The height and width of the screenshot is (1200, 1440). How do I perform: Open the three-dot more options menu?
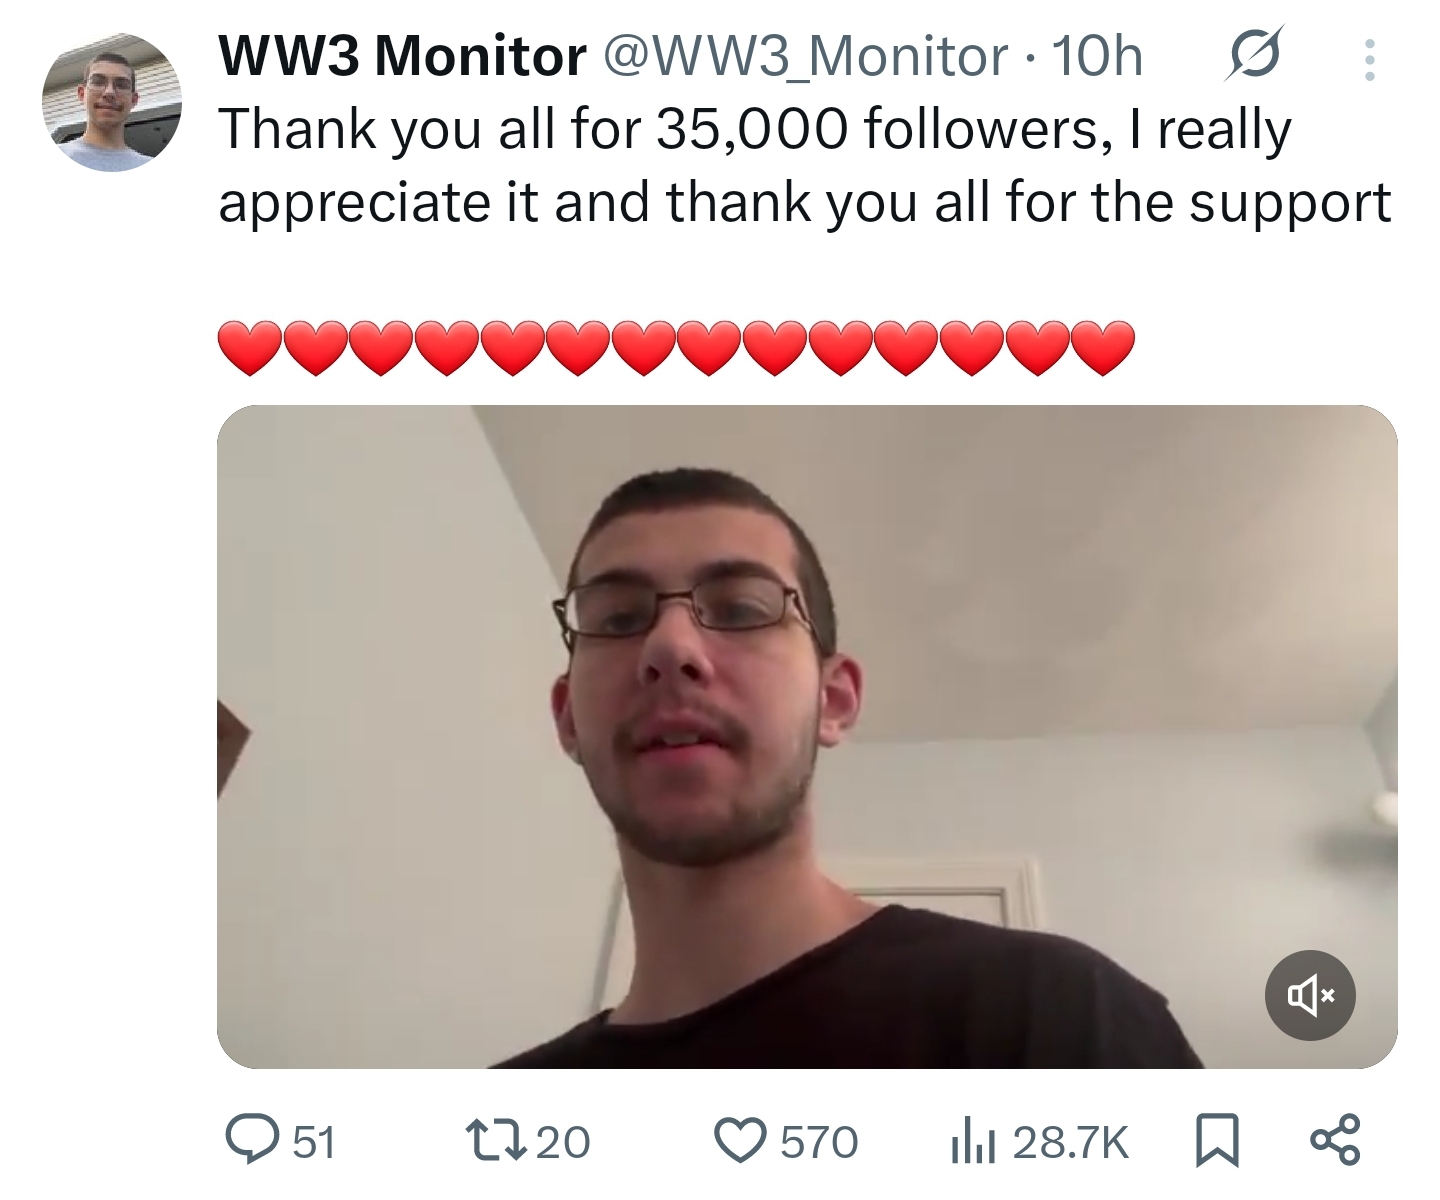point(1370,59)
